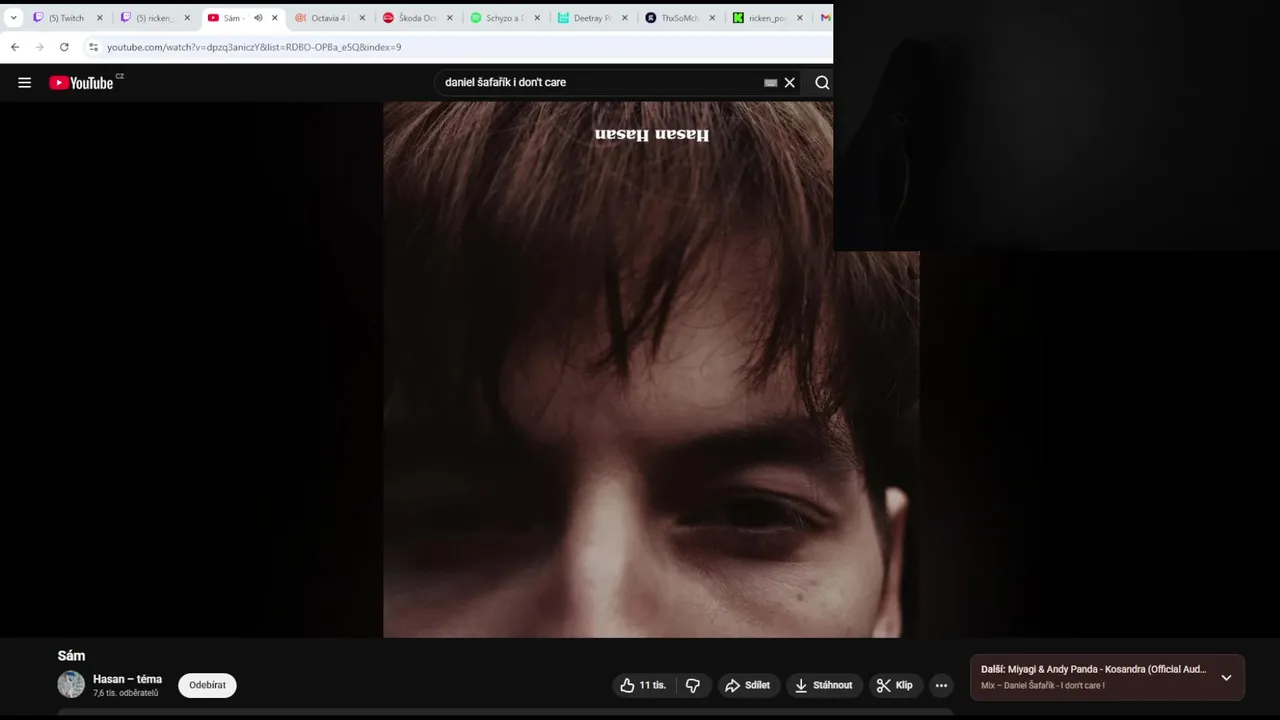Go to YouTube home via logo
1280x720 pixels.
tap(82, 83)
